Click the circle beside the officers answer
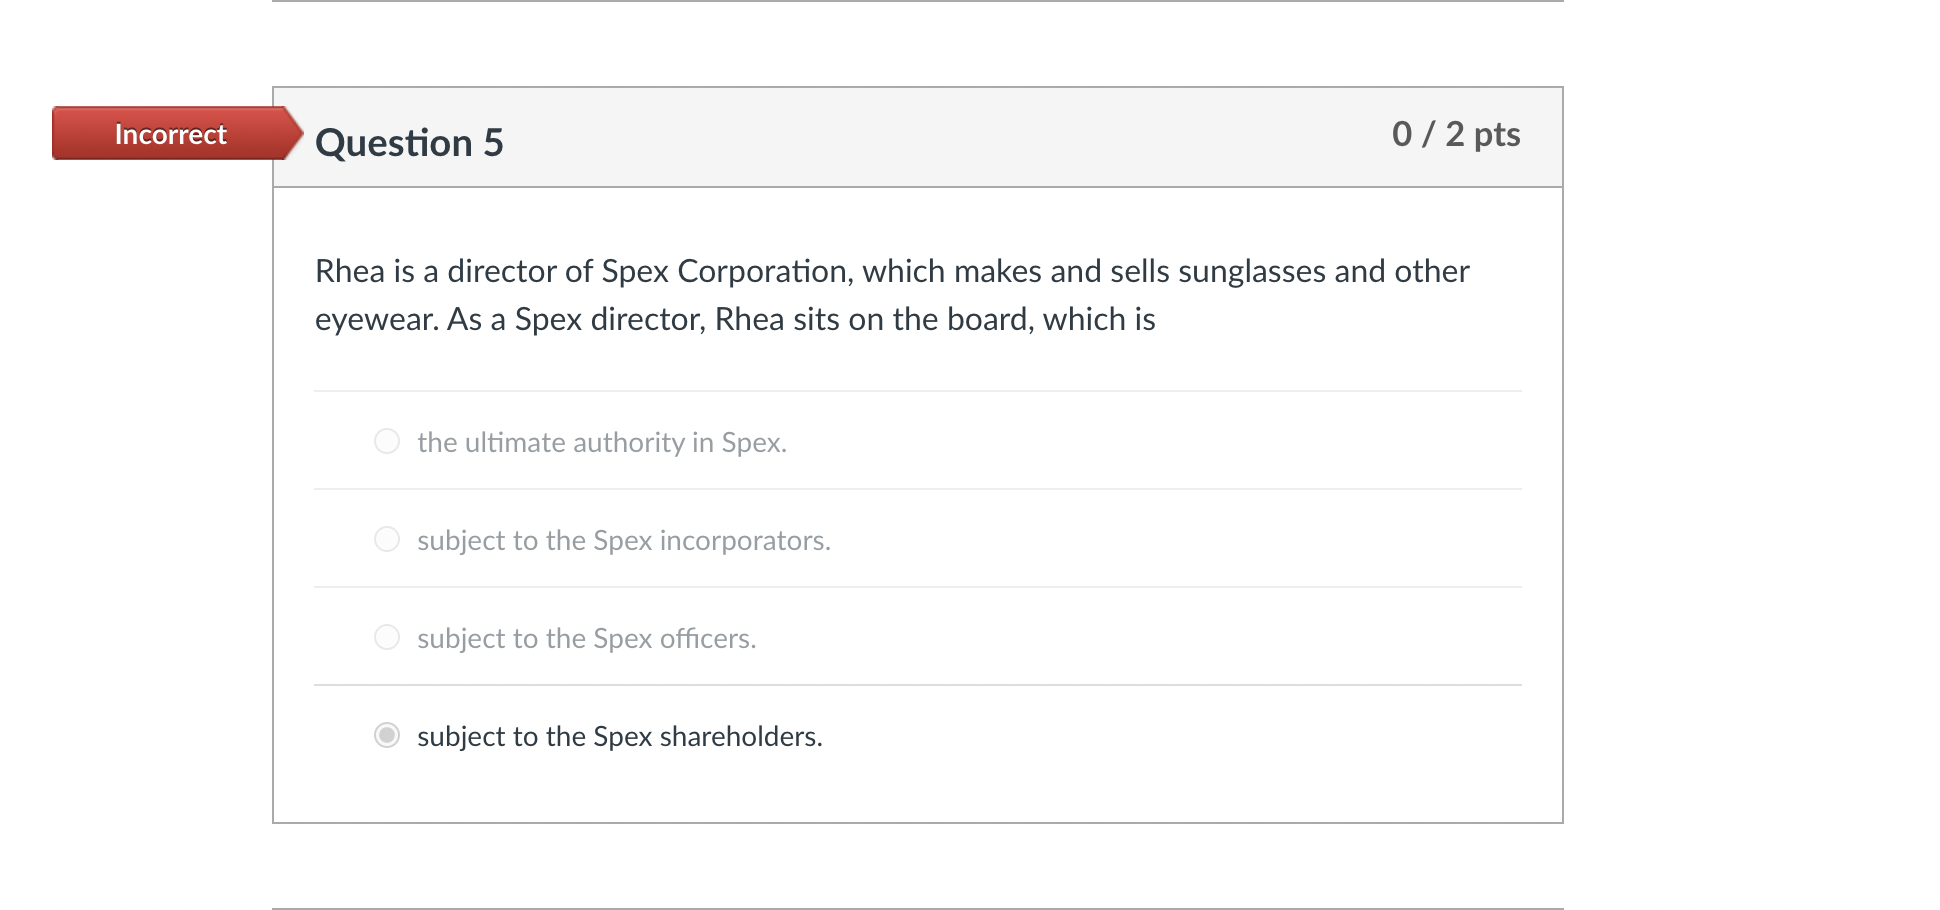1940x910 pixels. tap(386, 636)
